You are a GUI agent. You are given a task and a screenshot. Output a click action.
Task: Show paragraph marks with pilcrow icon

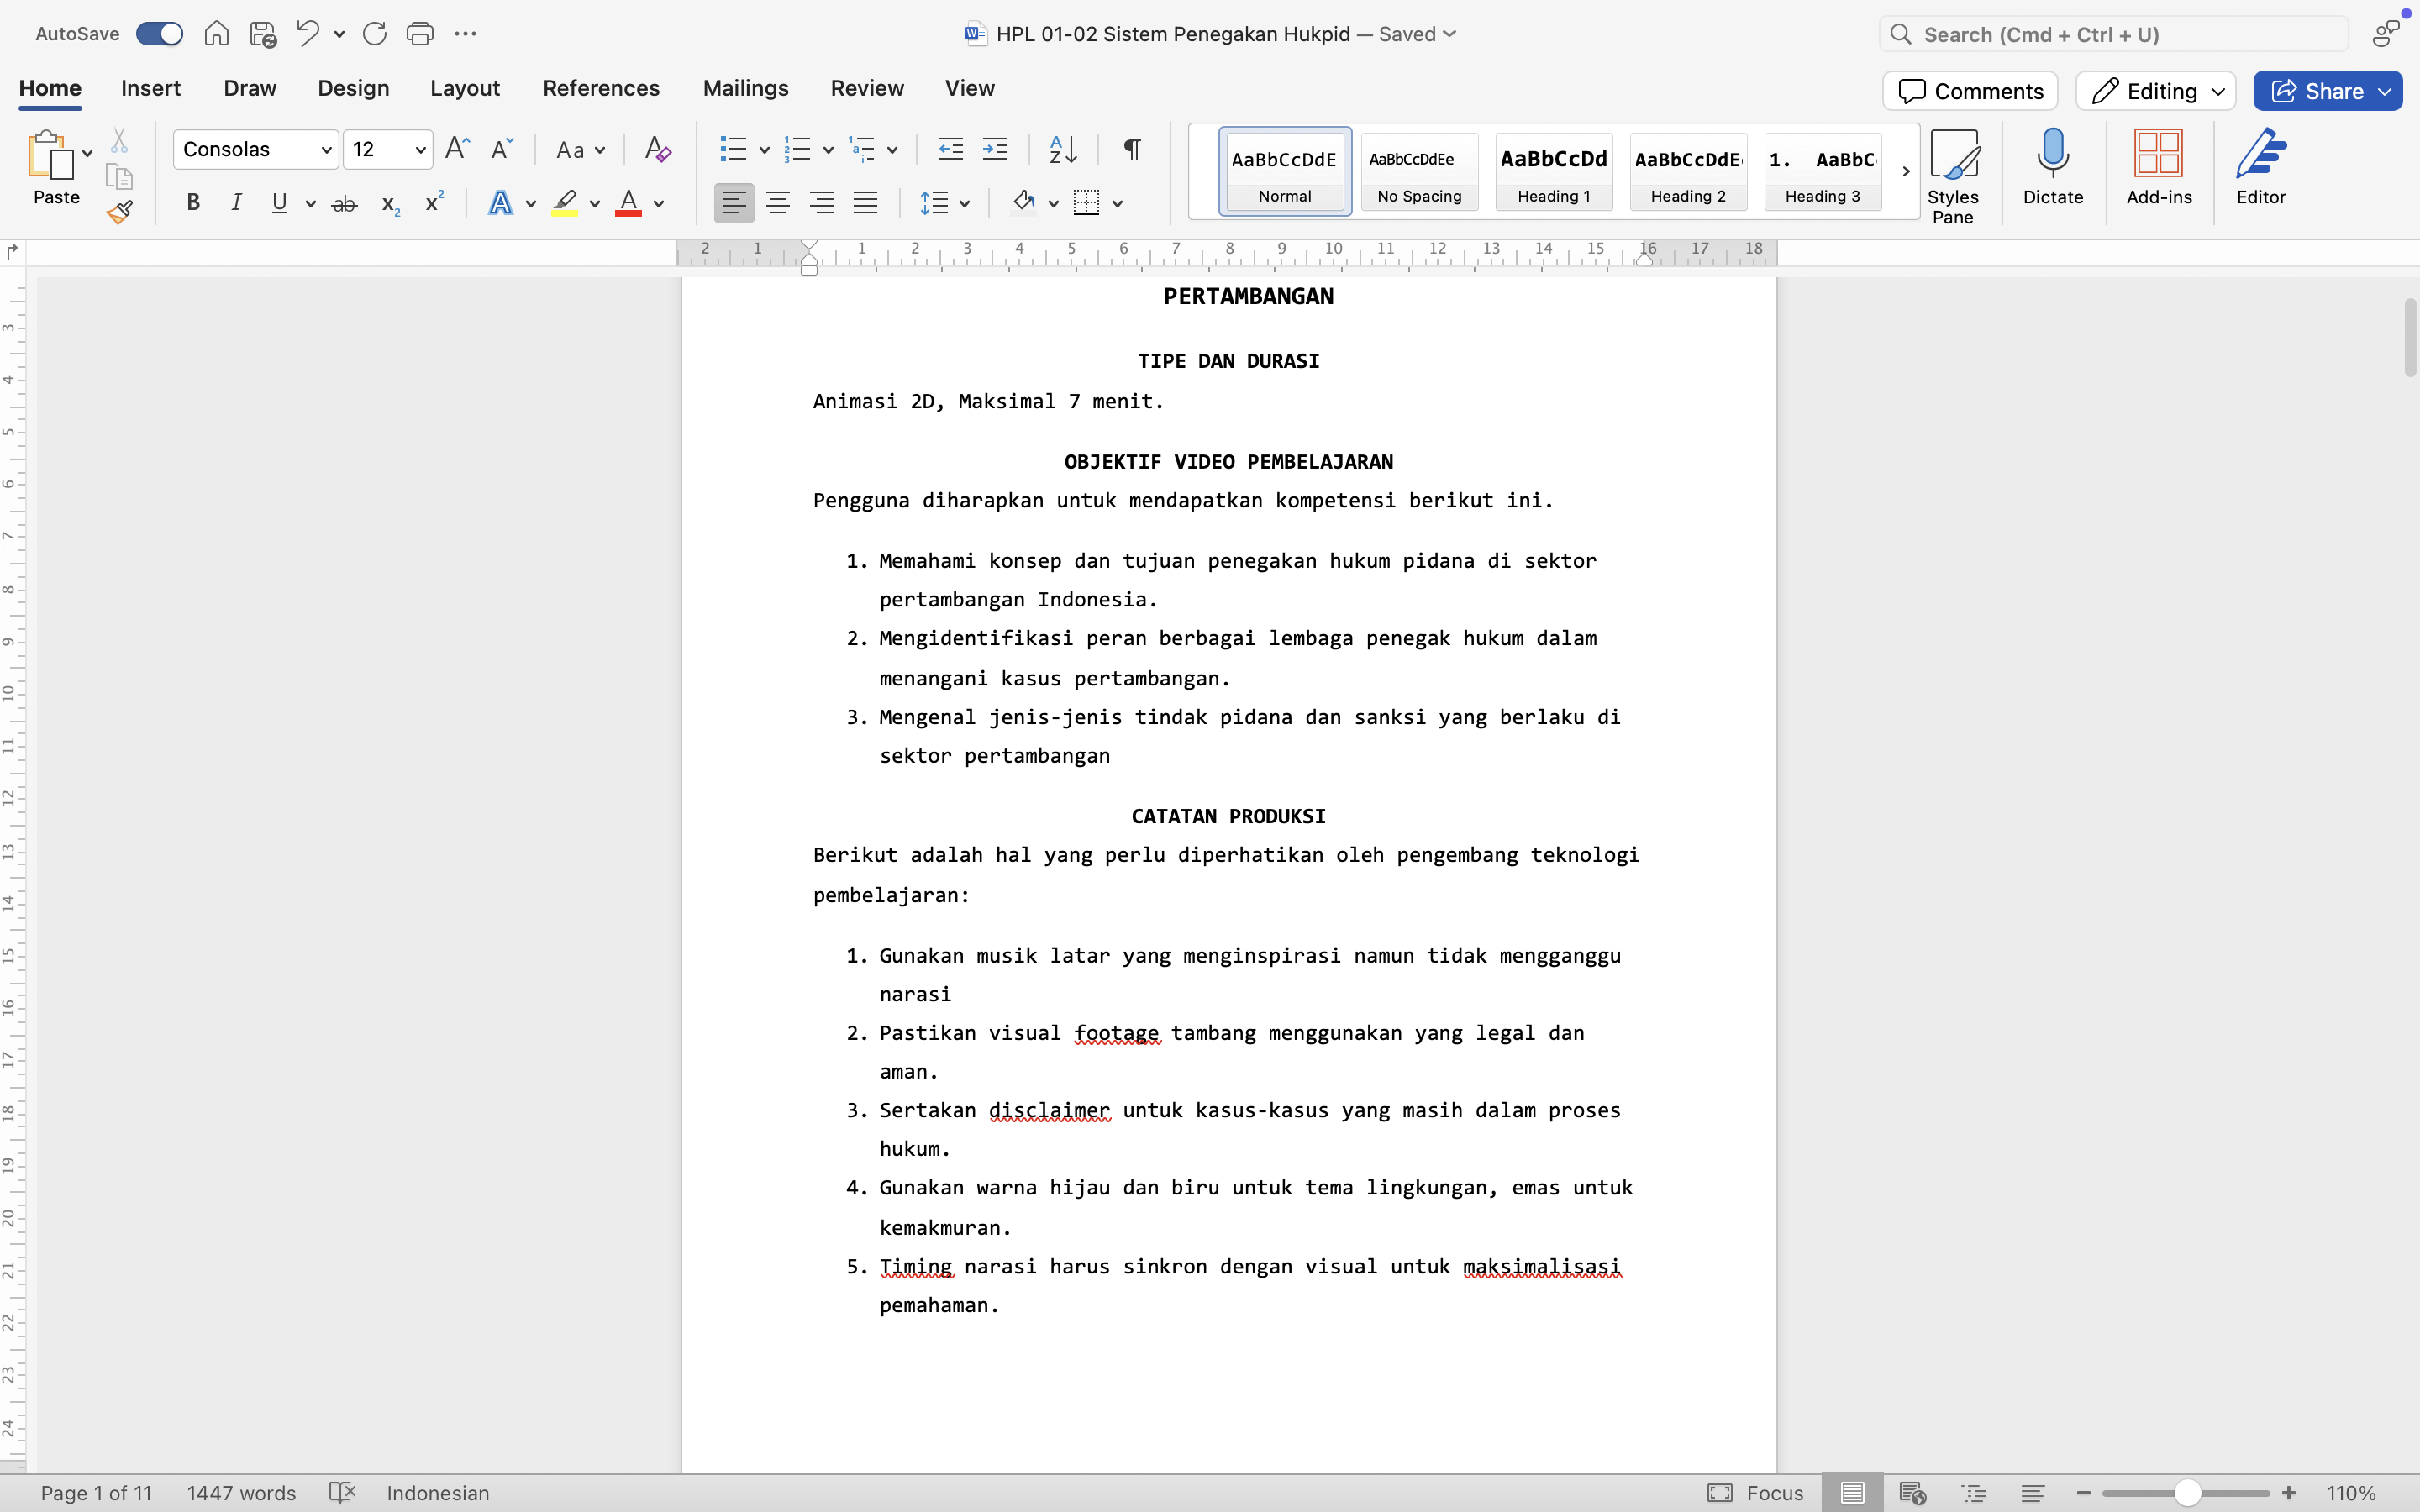pos(1132,150)
